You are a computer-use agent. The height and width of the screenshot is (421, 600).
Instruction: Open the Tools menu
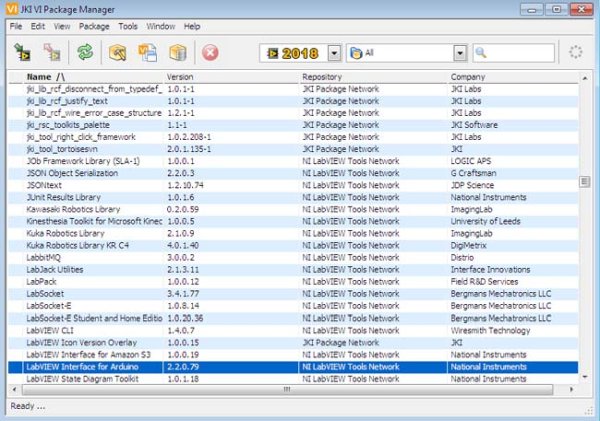[128, 26]
